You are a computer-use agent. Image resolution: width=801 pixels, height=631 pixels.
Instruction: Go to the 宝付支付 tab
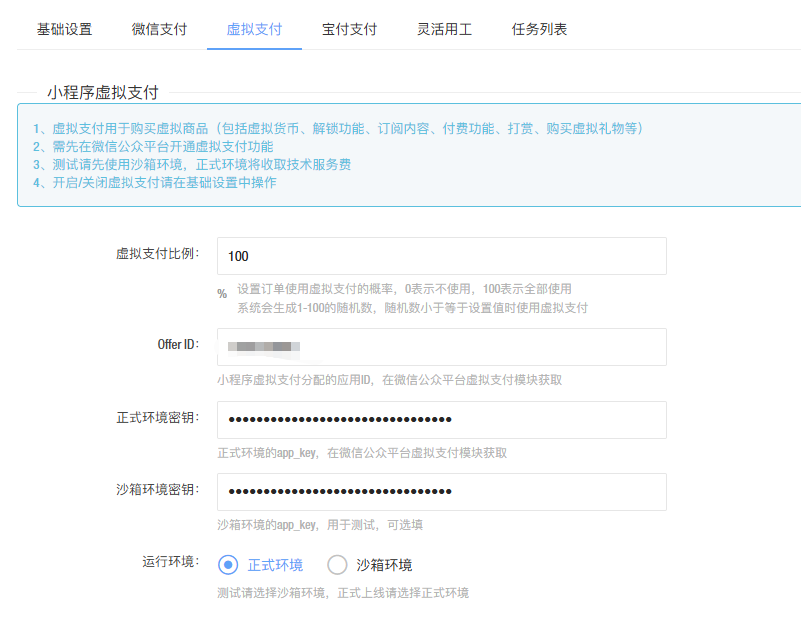349,29
